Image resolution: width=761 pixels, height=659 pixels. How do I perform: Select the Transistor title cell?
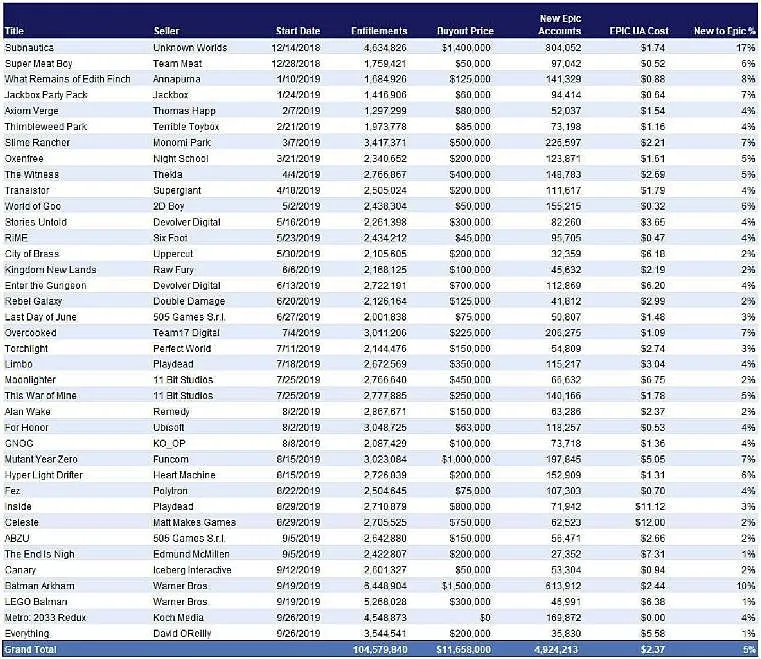click(27, 190)
